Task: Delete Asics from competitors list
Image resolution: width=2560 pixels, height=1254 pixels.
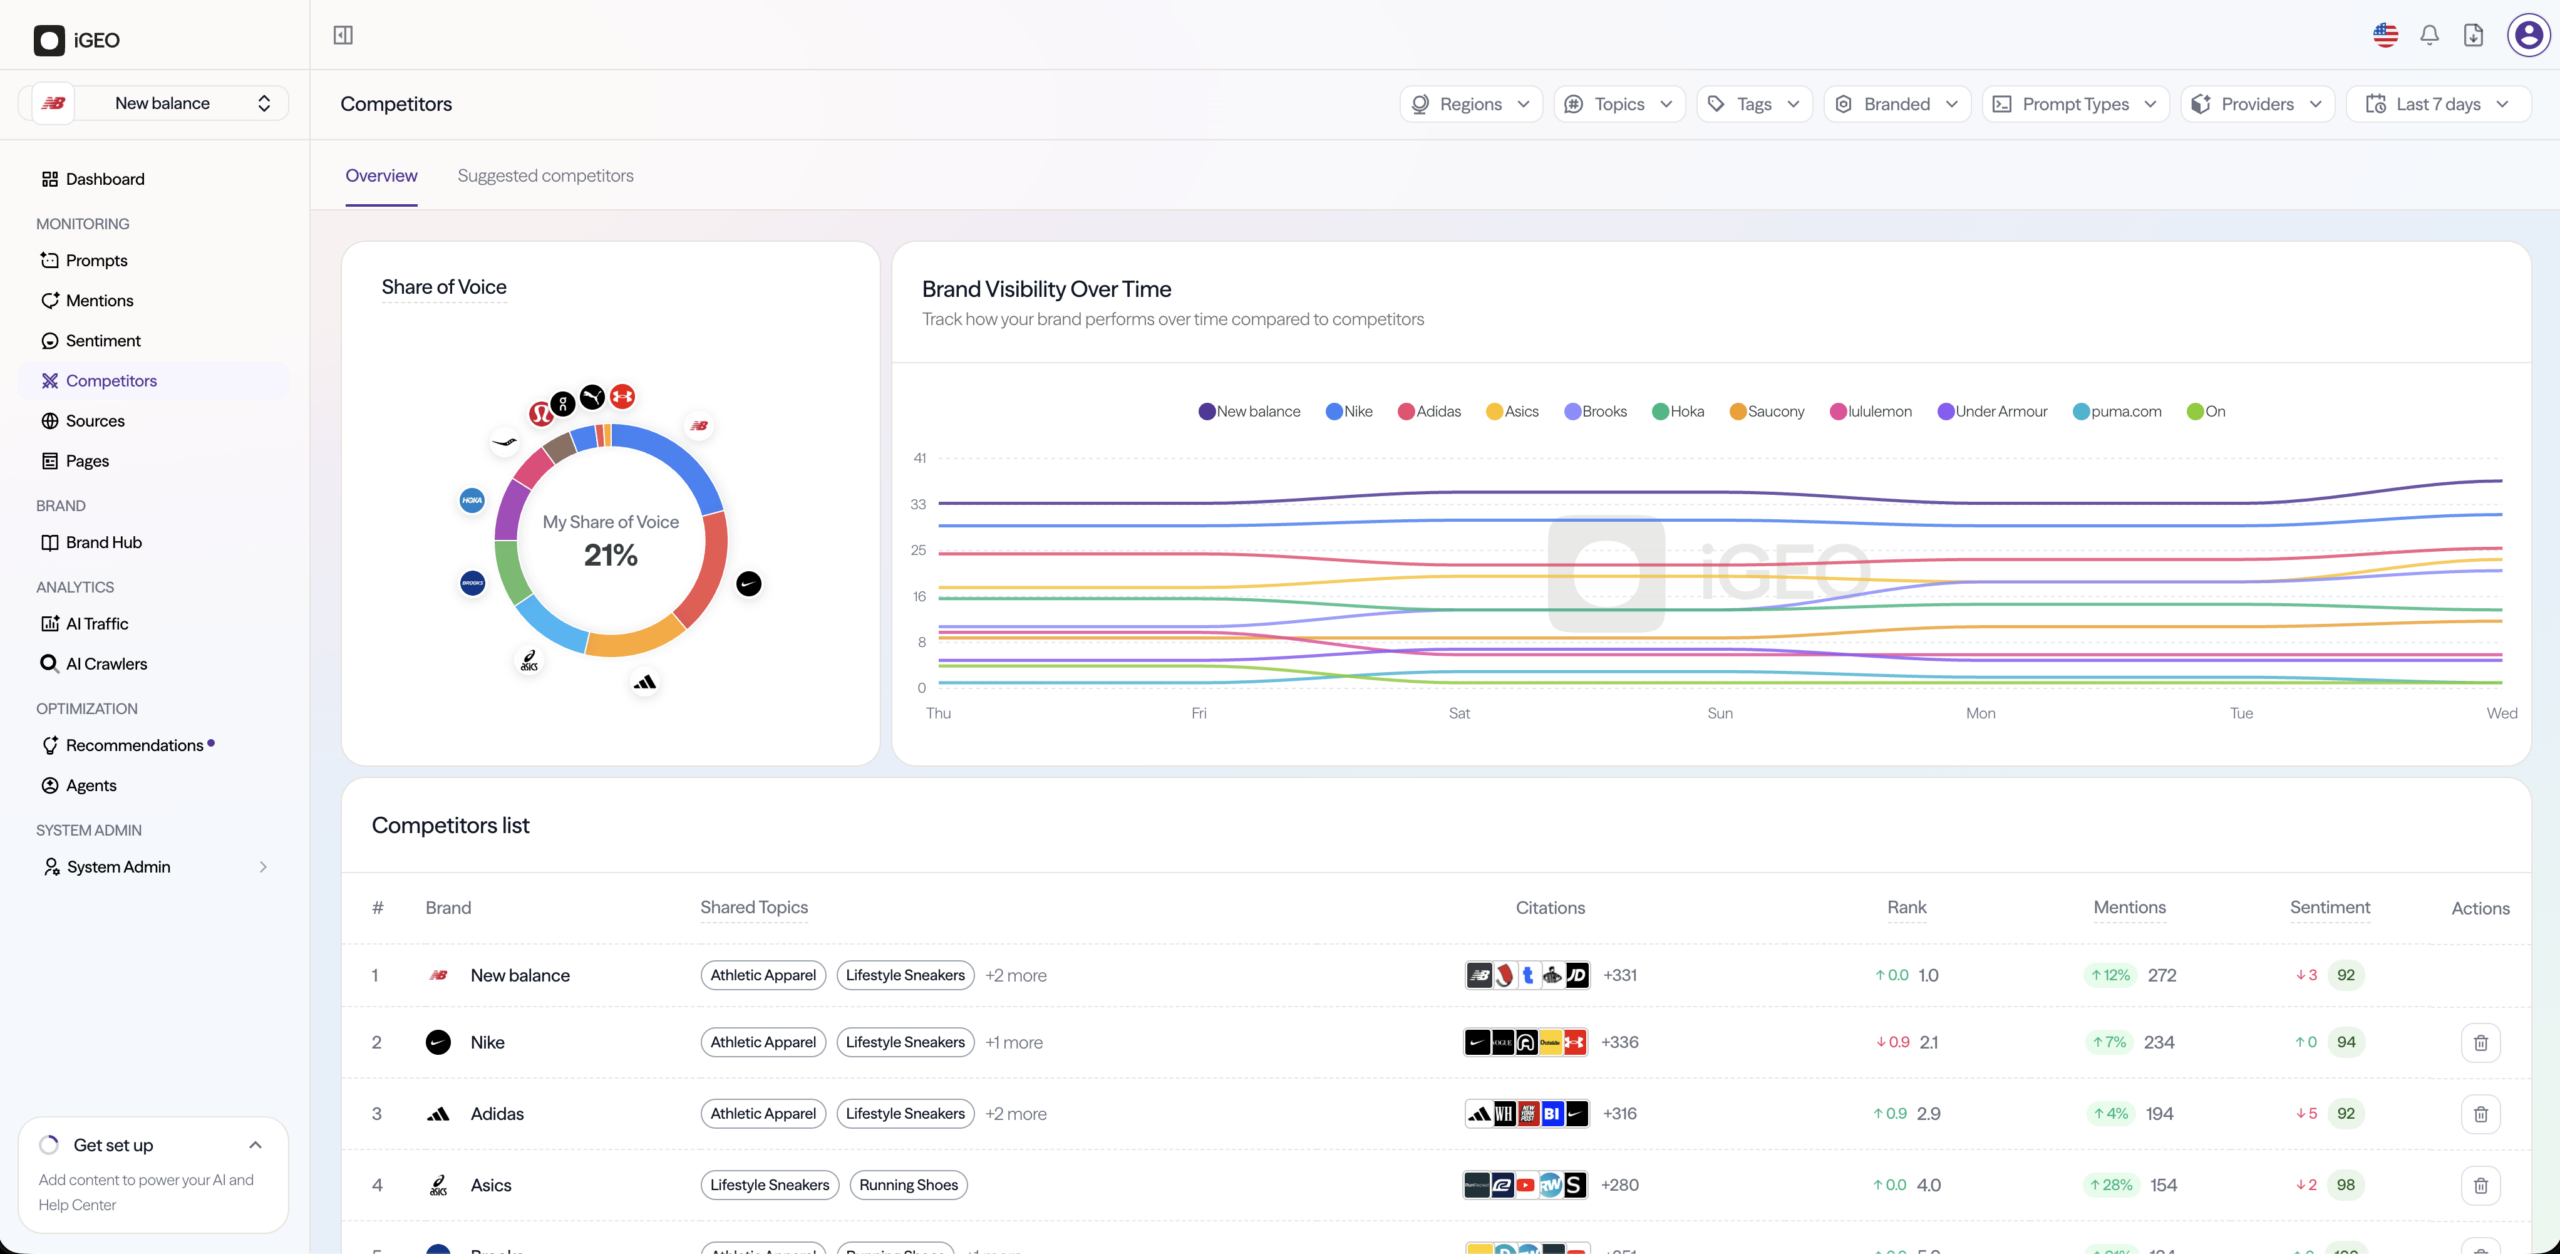Action: coord(2480,1185)
